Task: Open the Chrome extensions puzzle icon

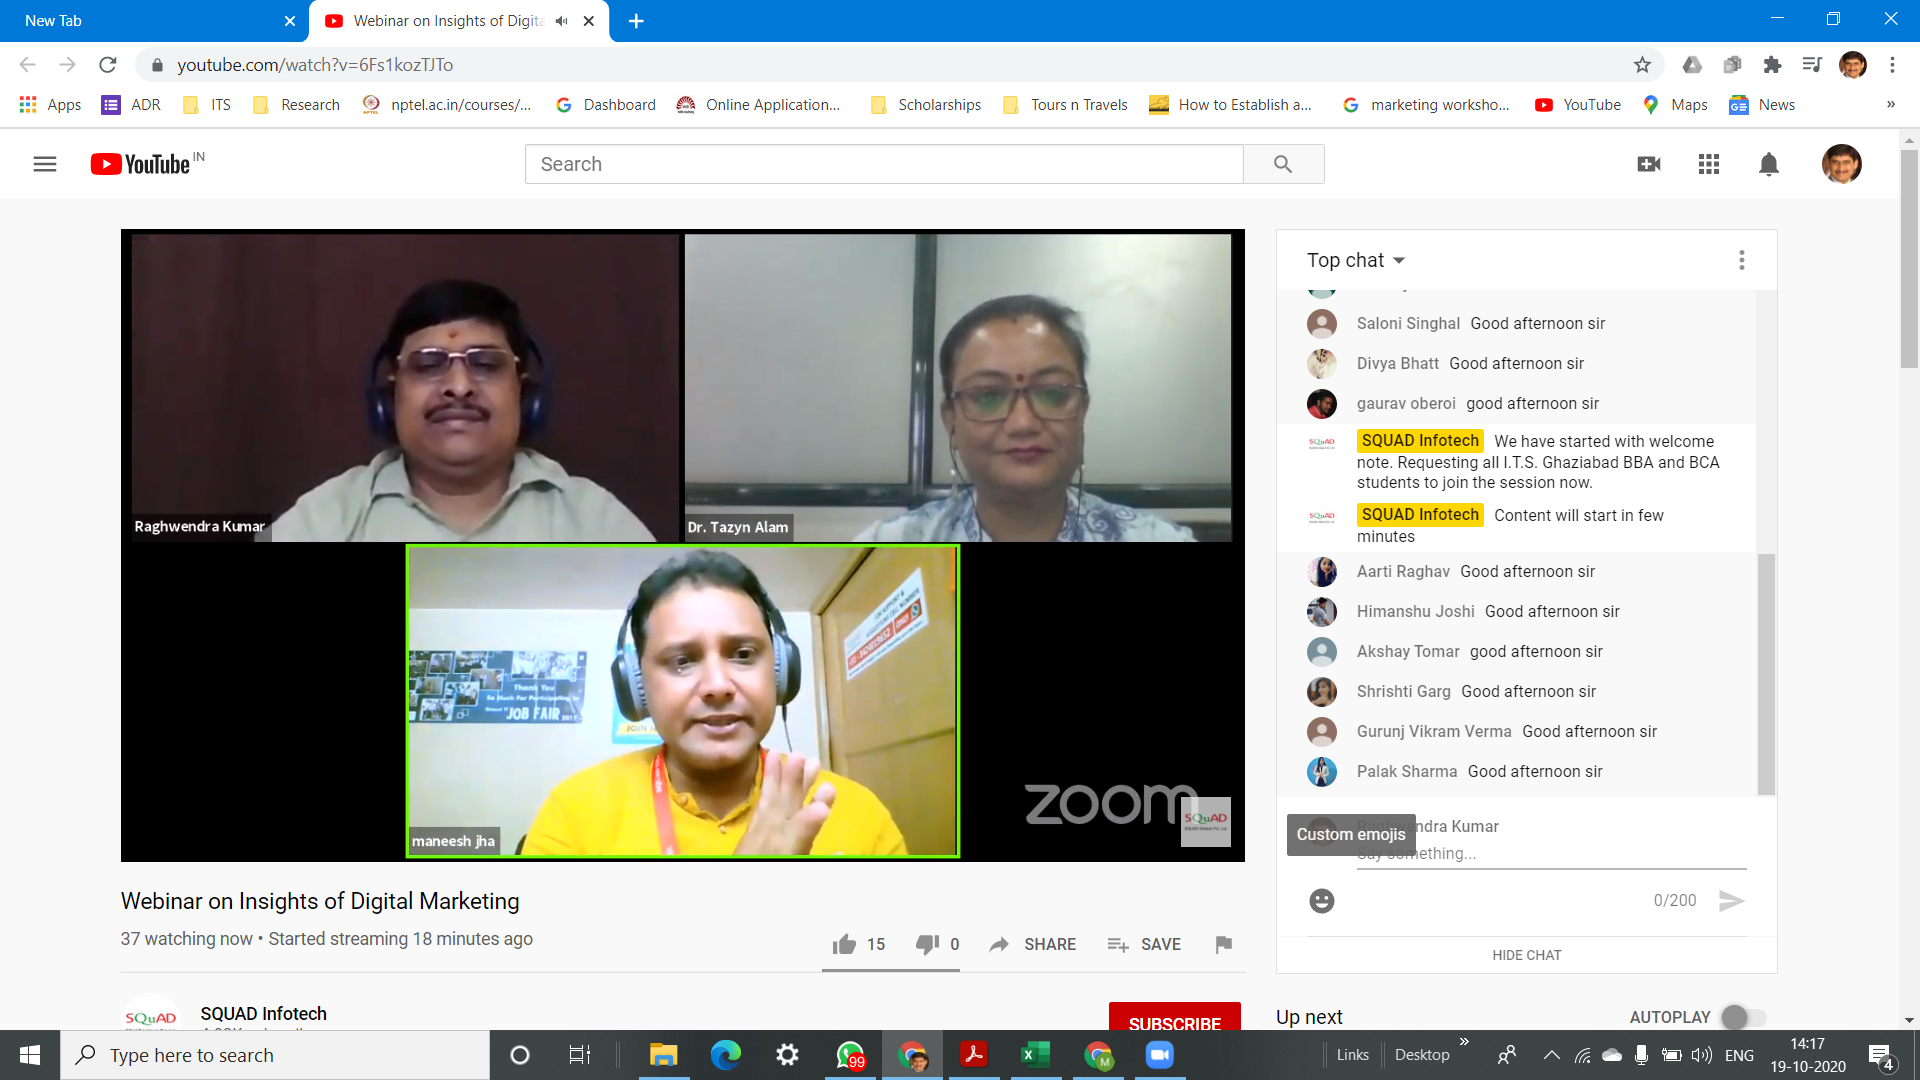Action: pos(1772,65)
